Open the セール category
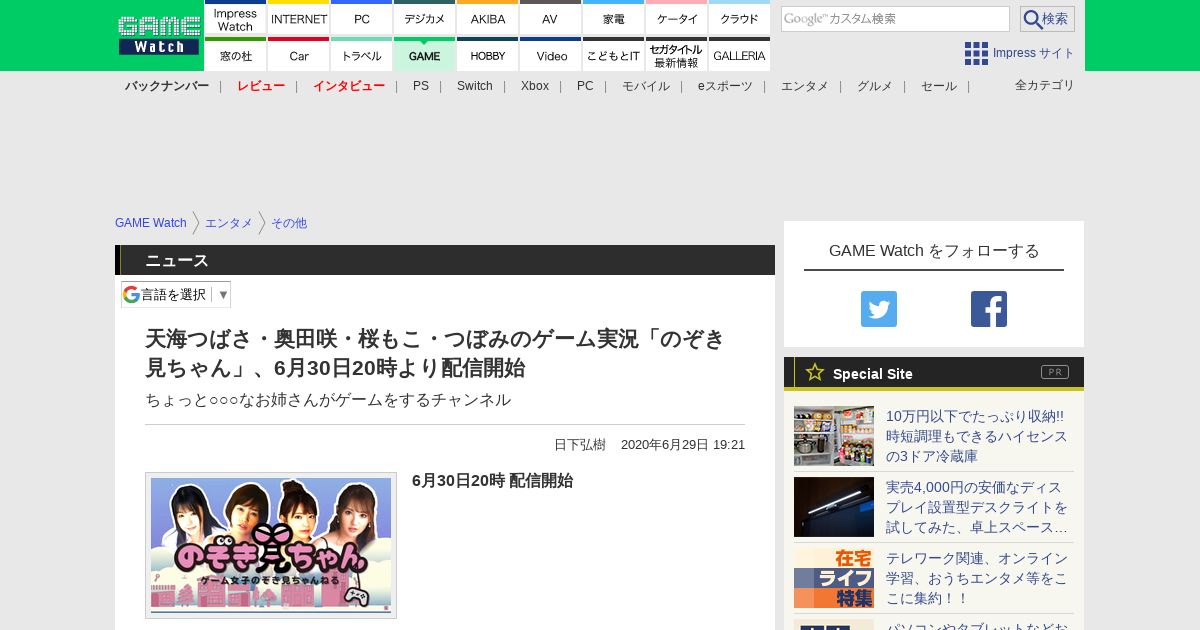The image size is (1200, 630). (x=939, y=86)
